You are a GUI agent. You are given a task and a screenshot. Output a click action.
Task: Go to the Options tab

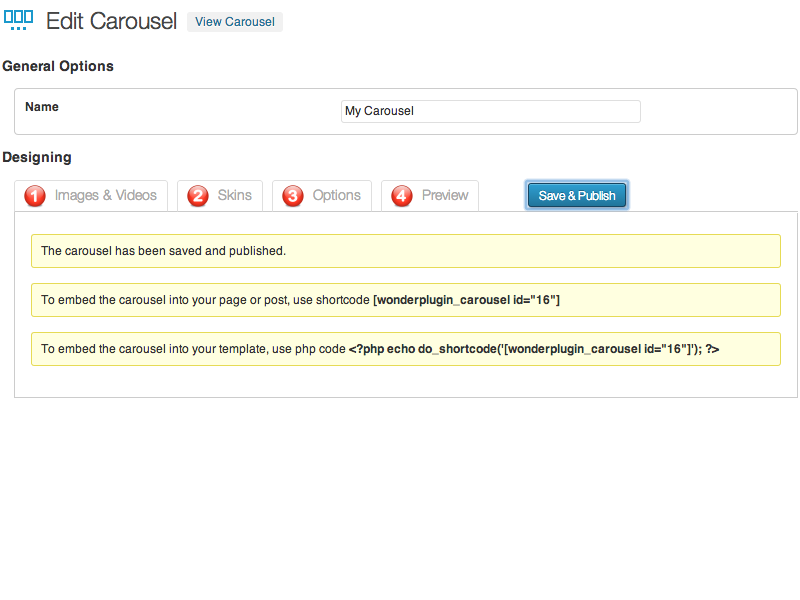336,195
